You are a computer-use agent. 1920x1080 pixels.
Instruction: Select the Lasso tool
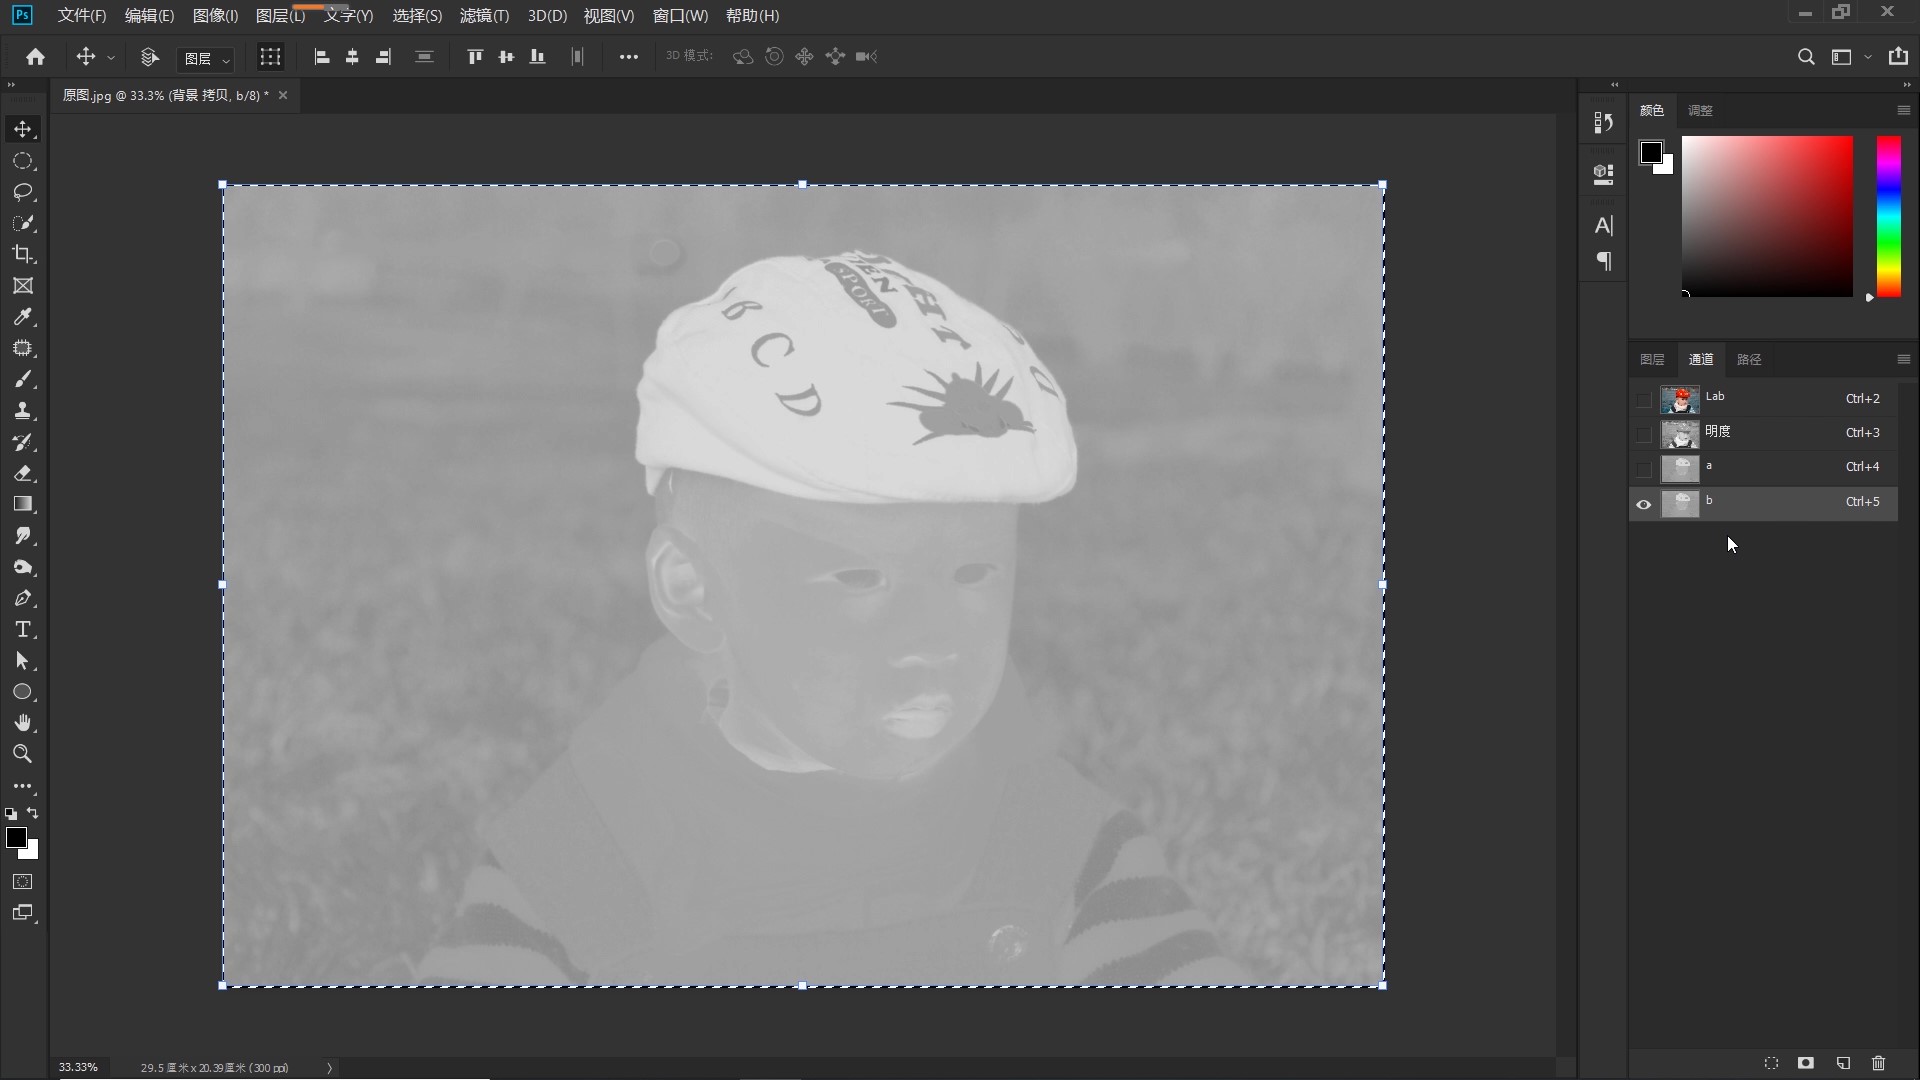point(23,192)
